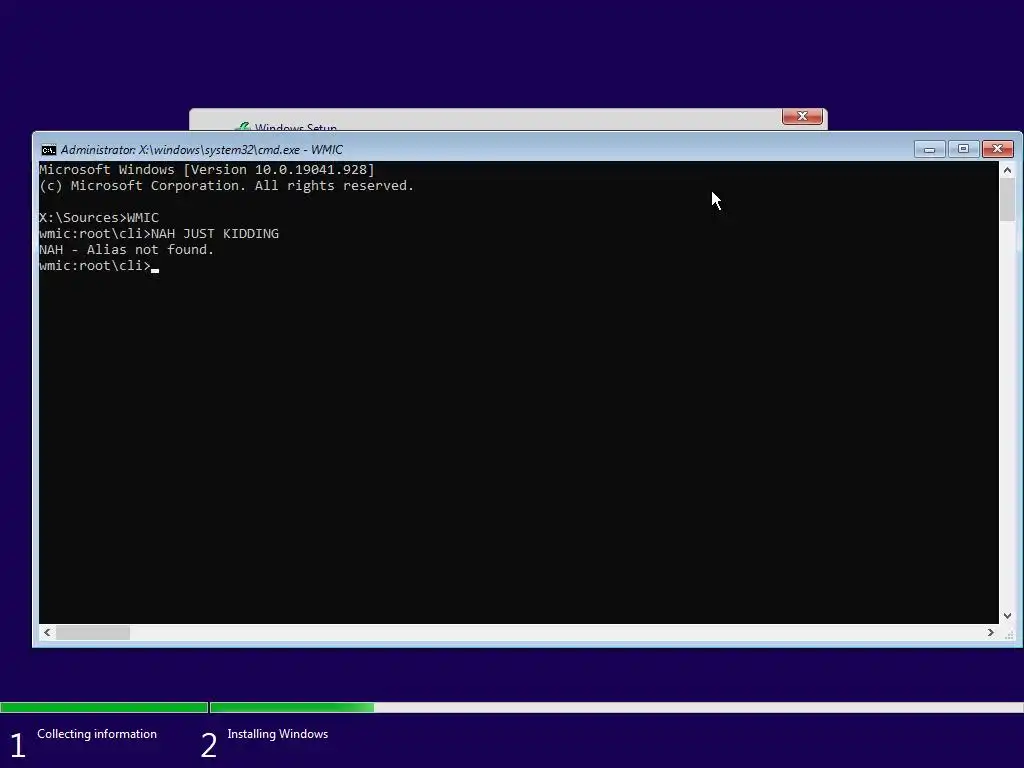This screenshot has height=768, width=1024.
Task: Click the vertical scrollbar up arrow
Action: (x=1007, y=170)
